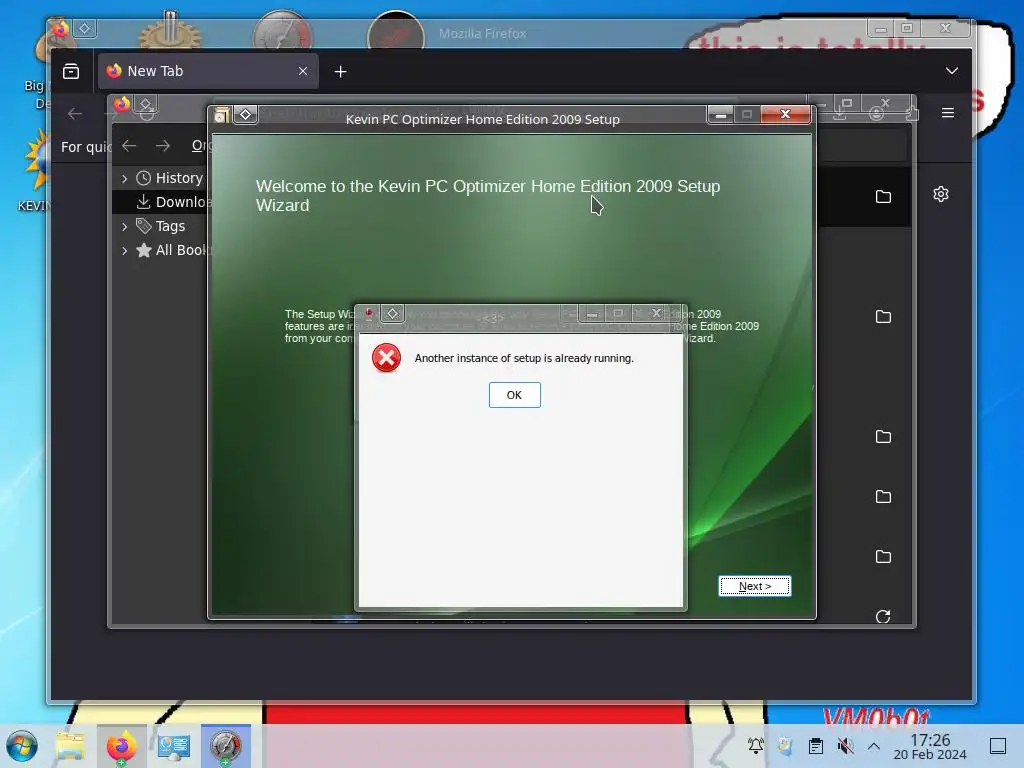Close the New Tab tab
Screen dimensions: 1024x768
pos(302,71)
